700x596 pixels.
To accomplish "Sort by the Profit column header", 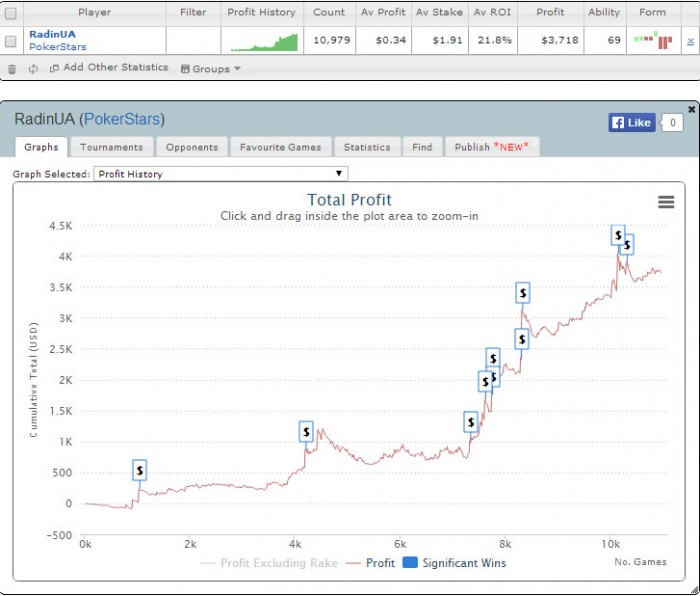I will point(550,13).
